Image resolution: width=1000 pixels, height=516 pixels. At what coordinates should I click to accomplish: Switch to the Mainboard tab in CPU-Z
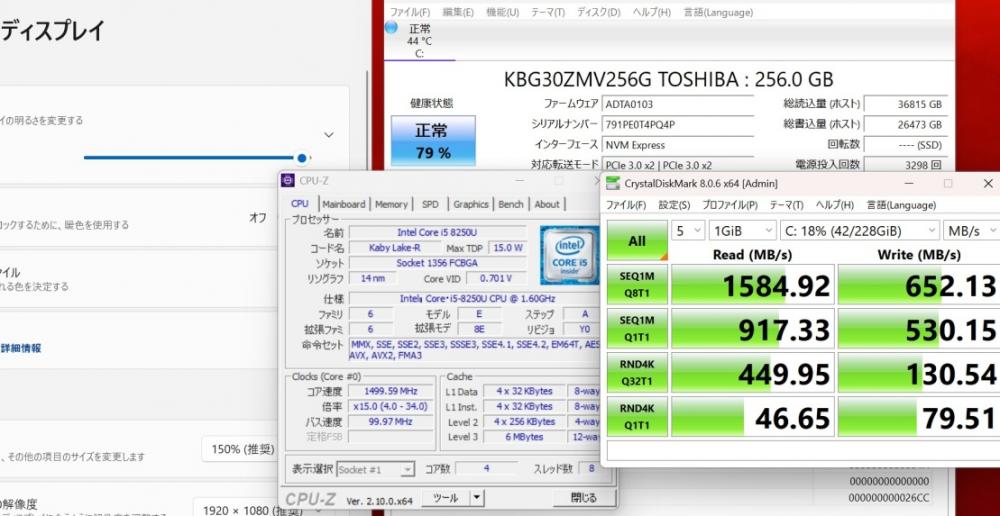click(x=344, y=204)
